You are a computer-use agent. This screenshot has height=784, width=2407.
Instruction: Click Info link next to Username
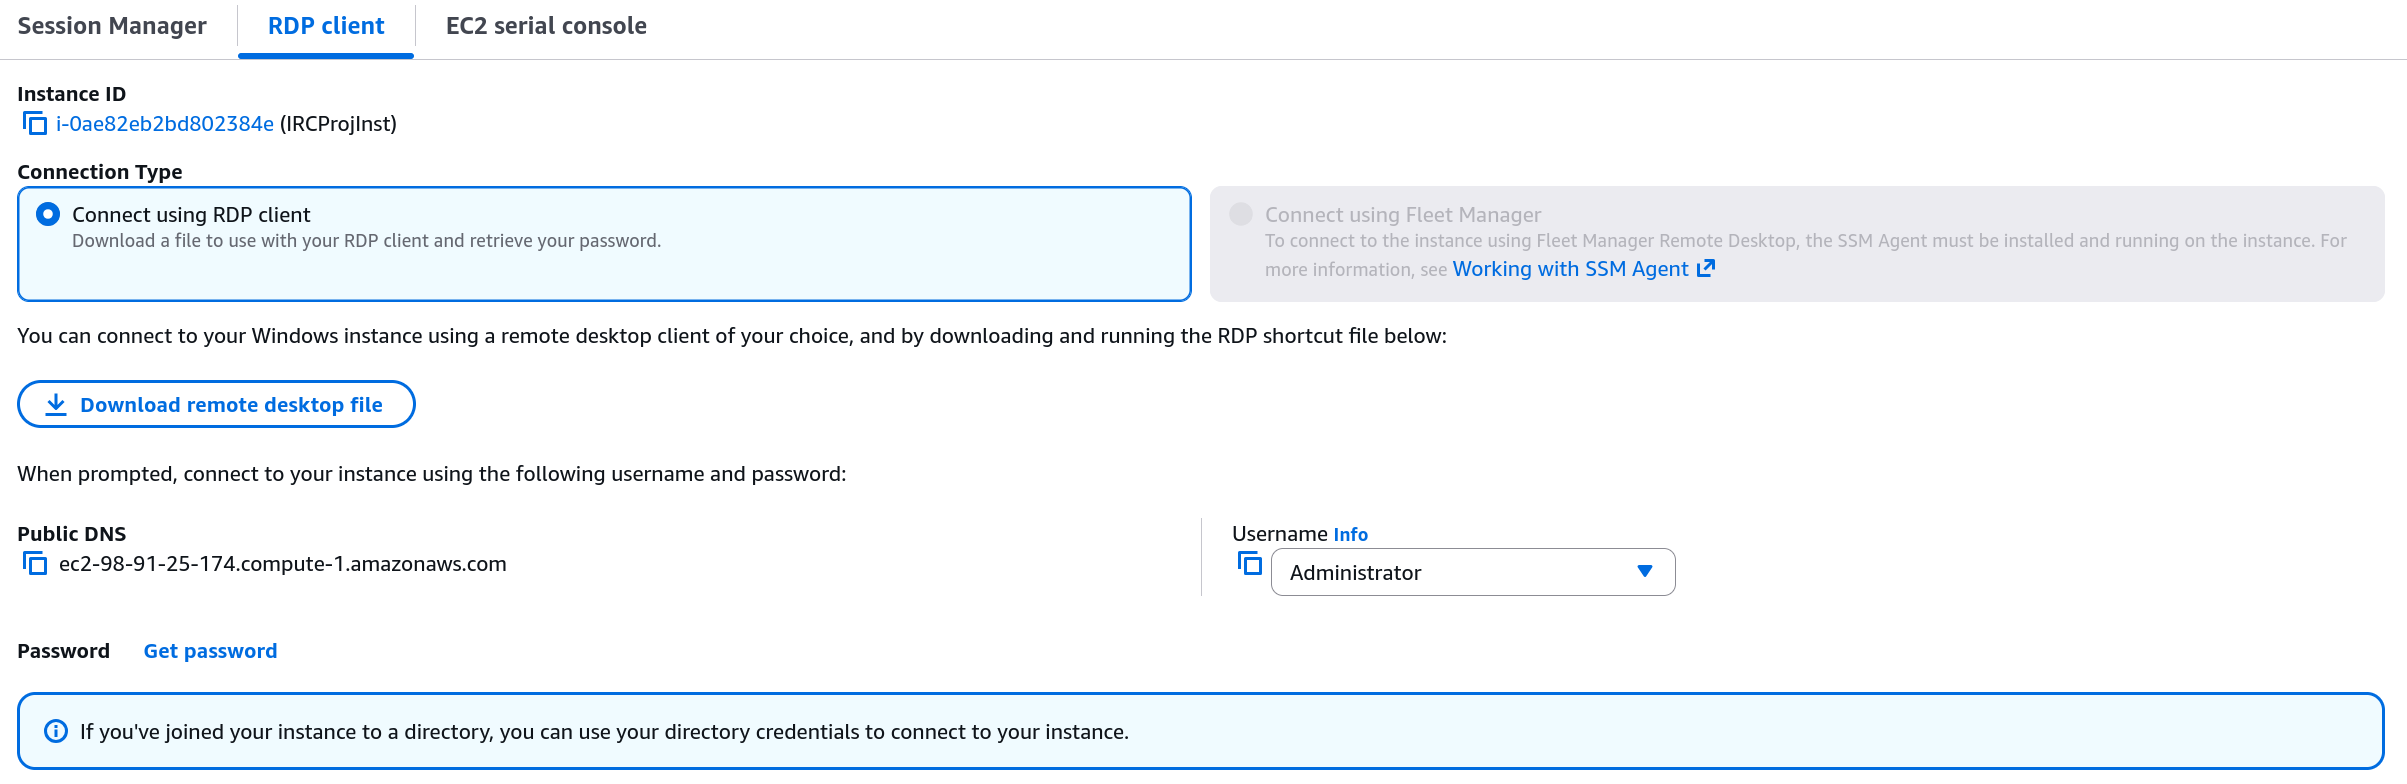click(x=1350, y=535)
